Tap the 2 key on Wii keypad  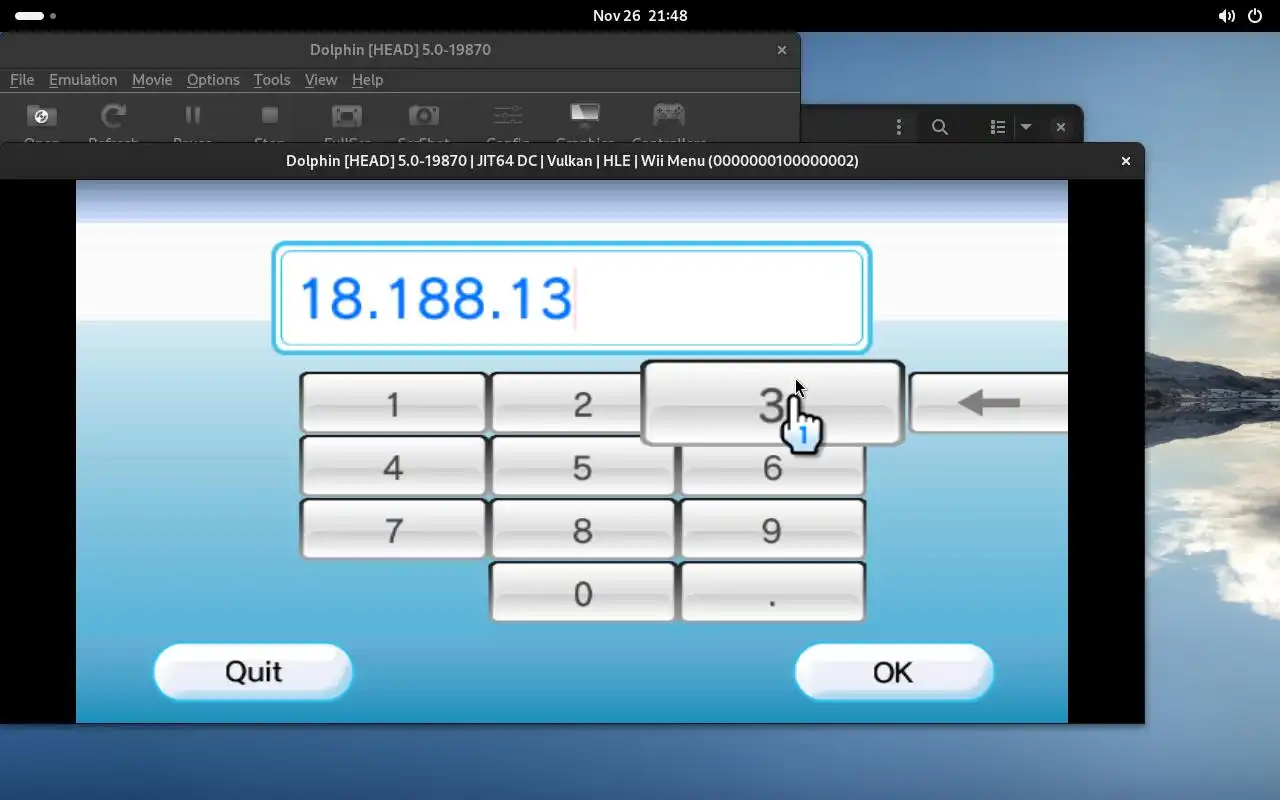tap(567, 404)
